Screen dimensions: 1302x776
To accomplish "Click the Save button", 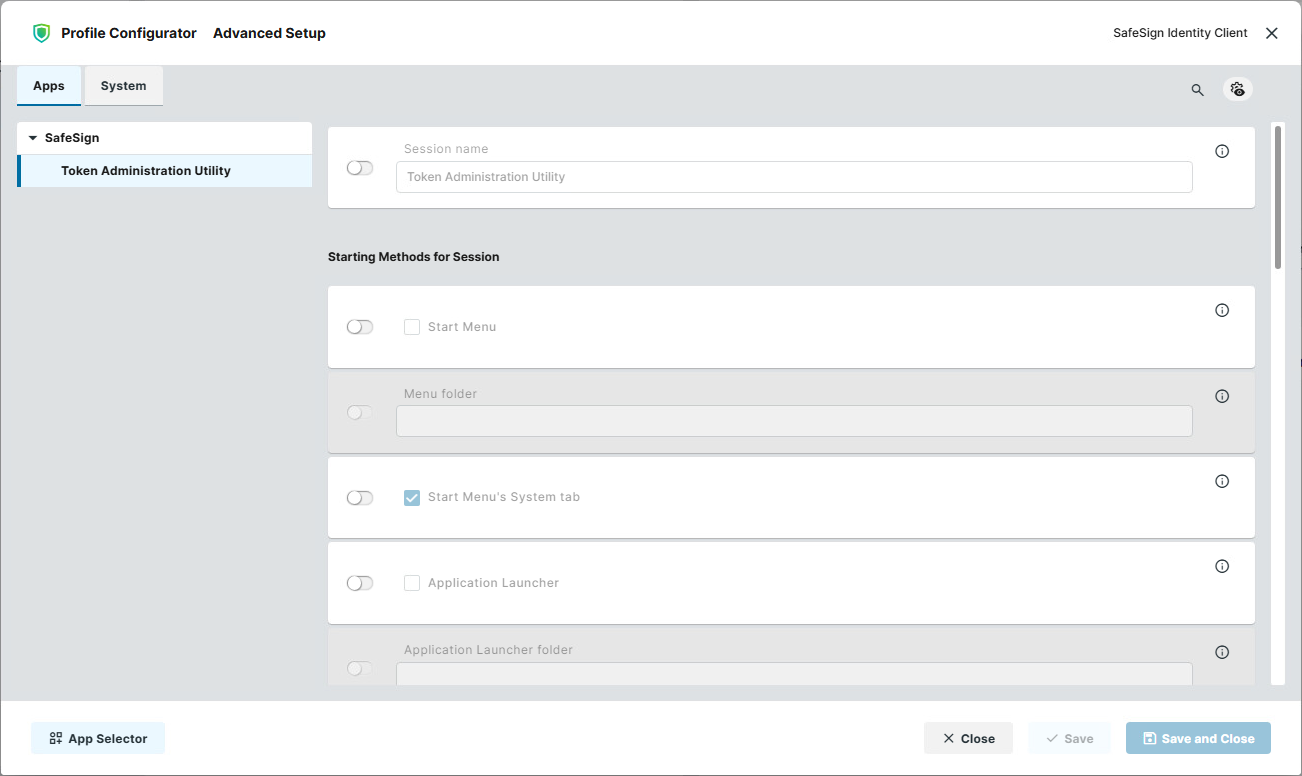I will [x=1069, y=738].
